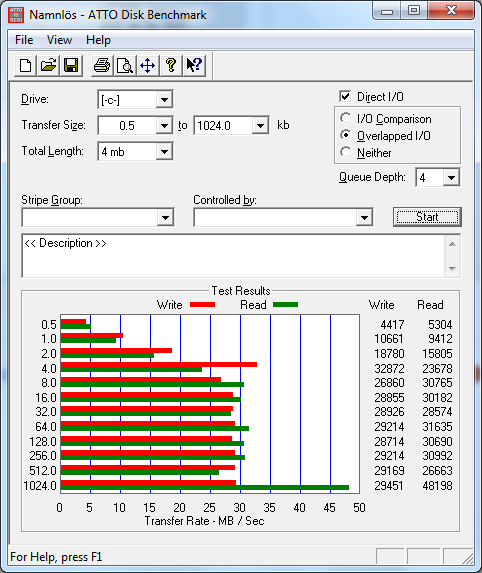Expand the Controlled by dropdown
This screenshot has height=573, width=482.
(364, 218)
